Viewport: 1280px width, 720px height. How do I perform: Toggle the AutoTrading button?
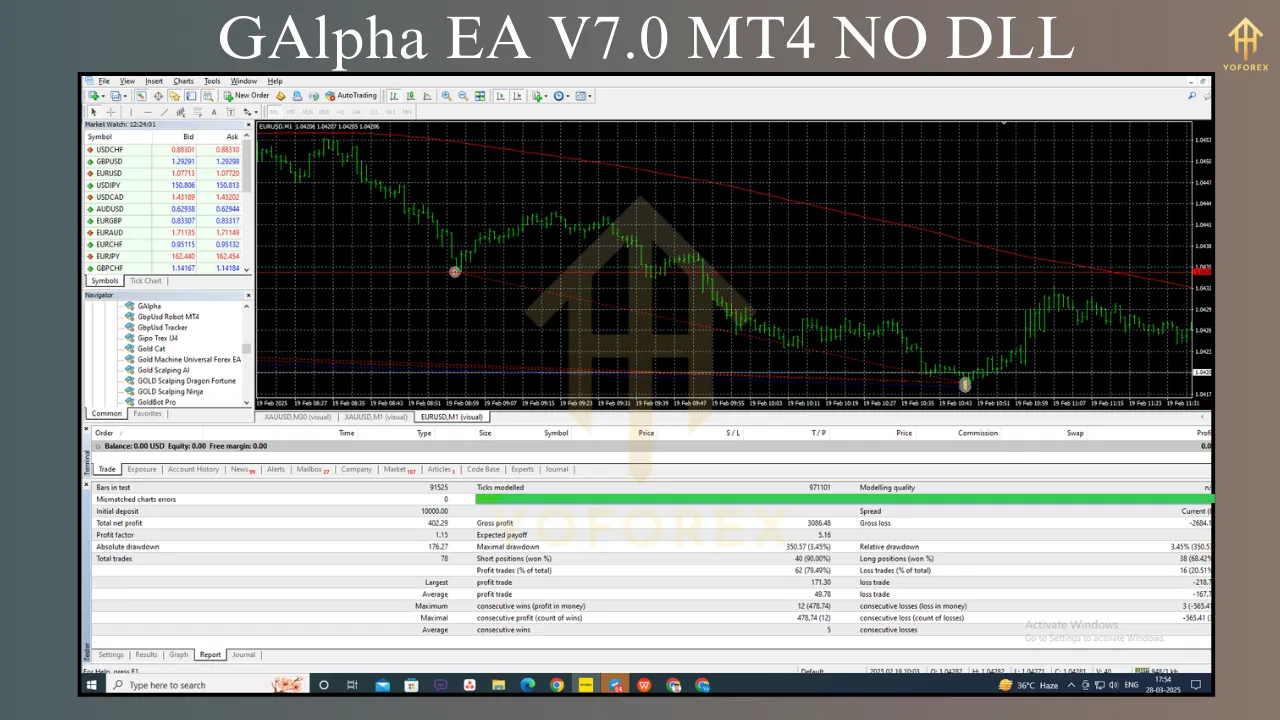click(x=351, y=96)
